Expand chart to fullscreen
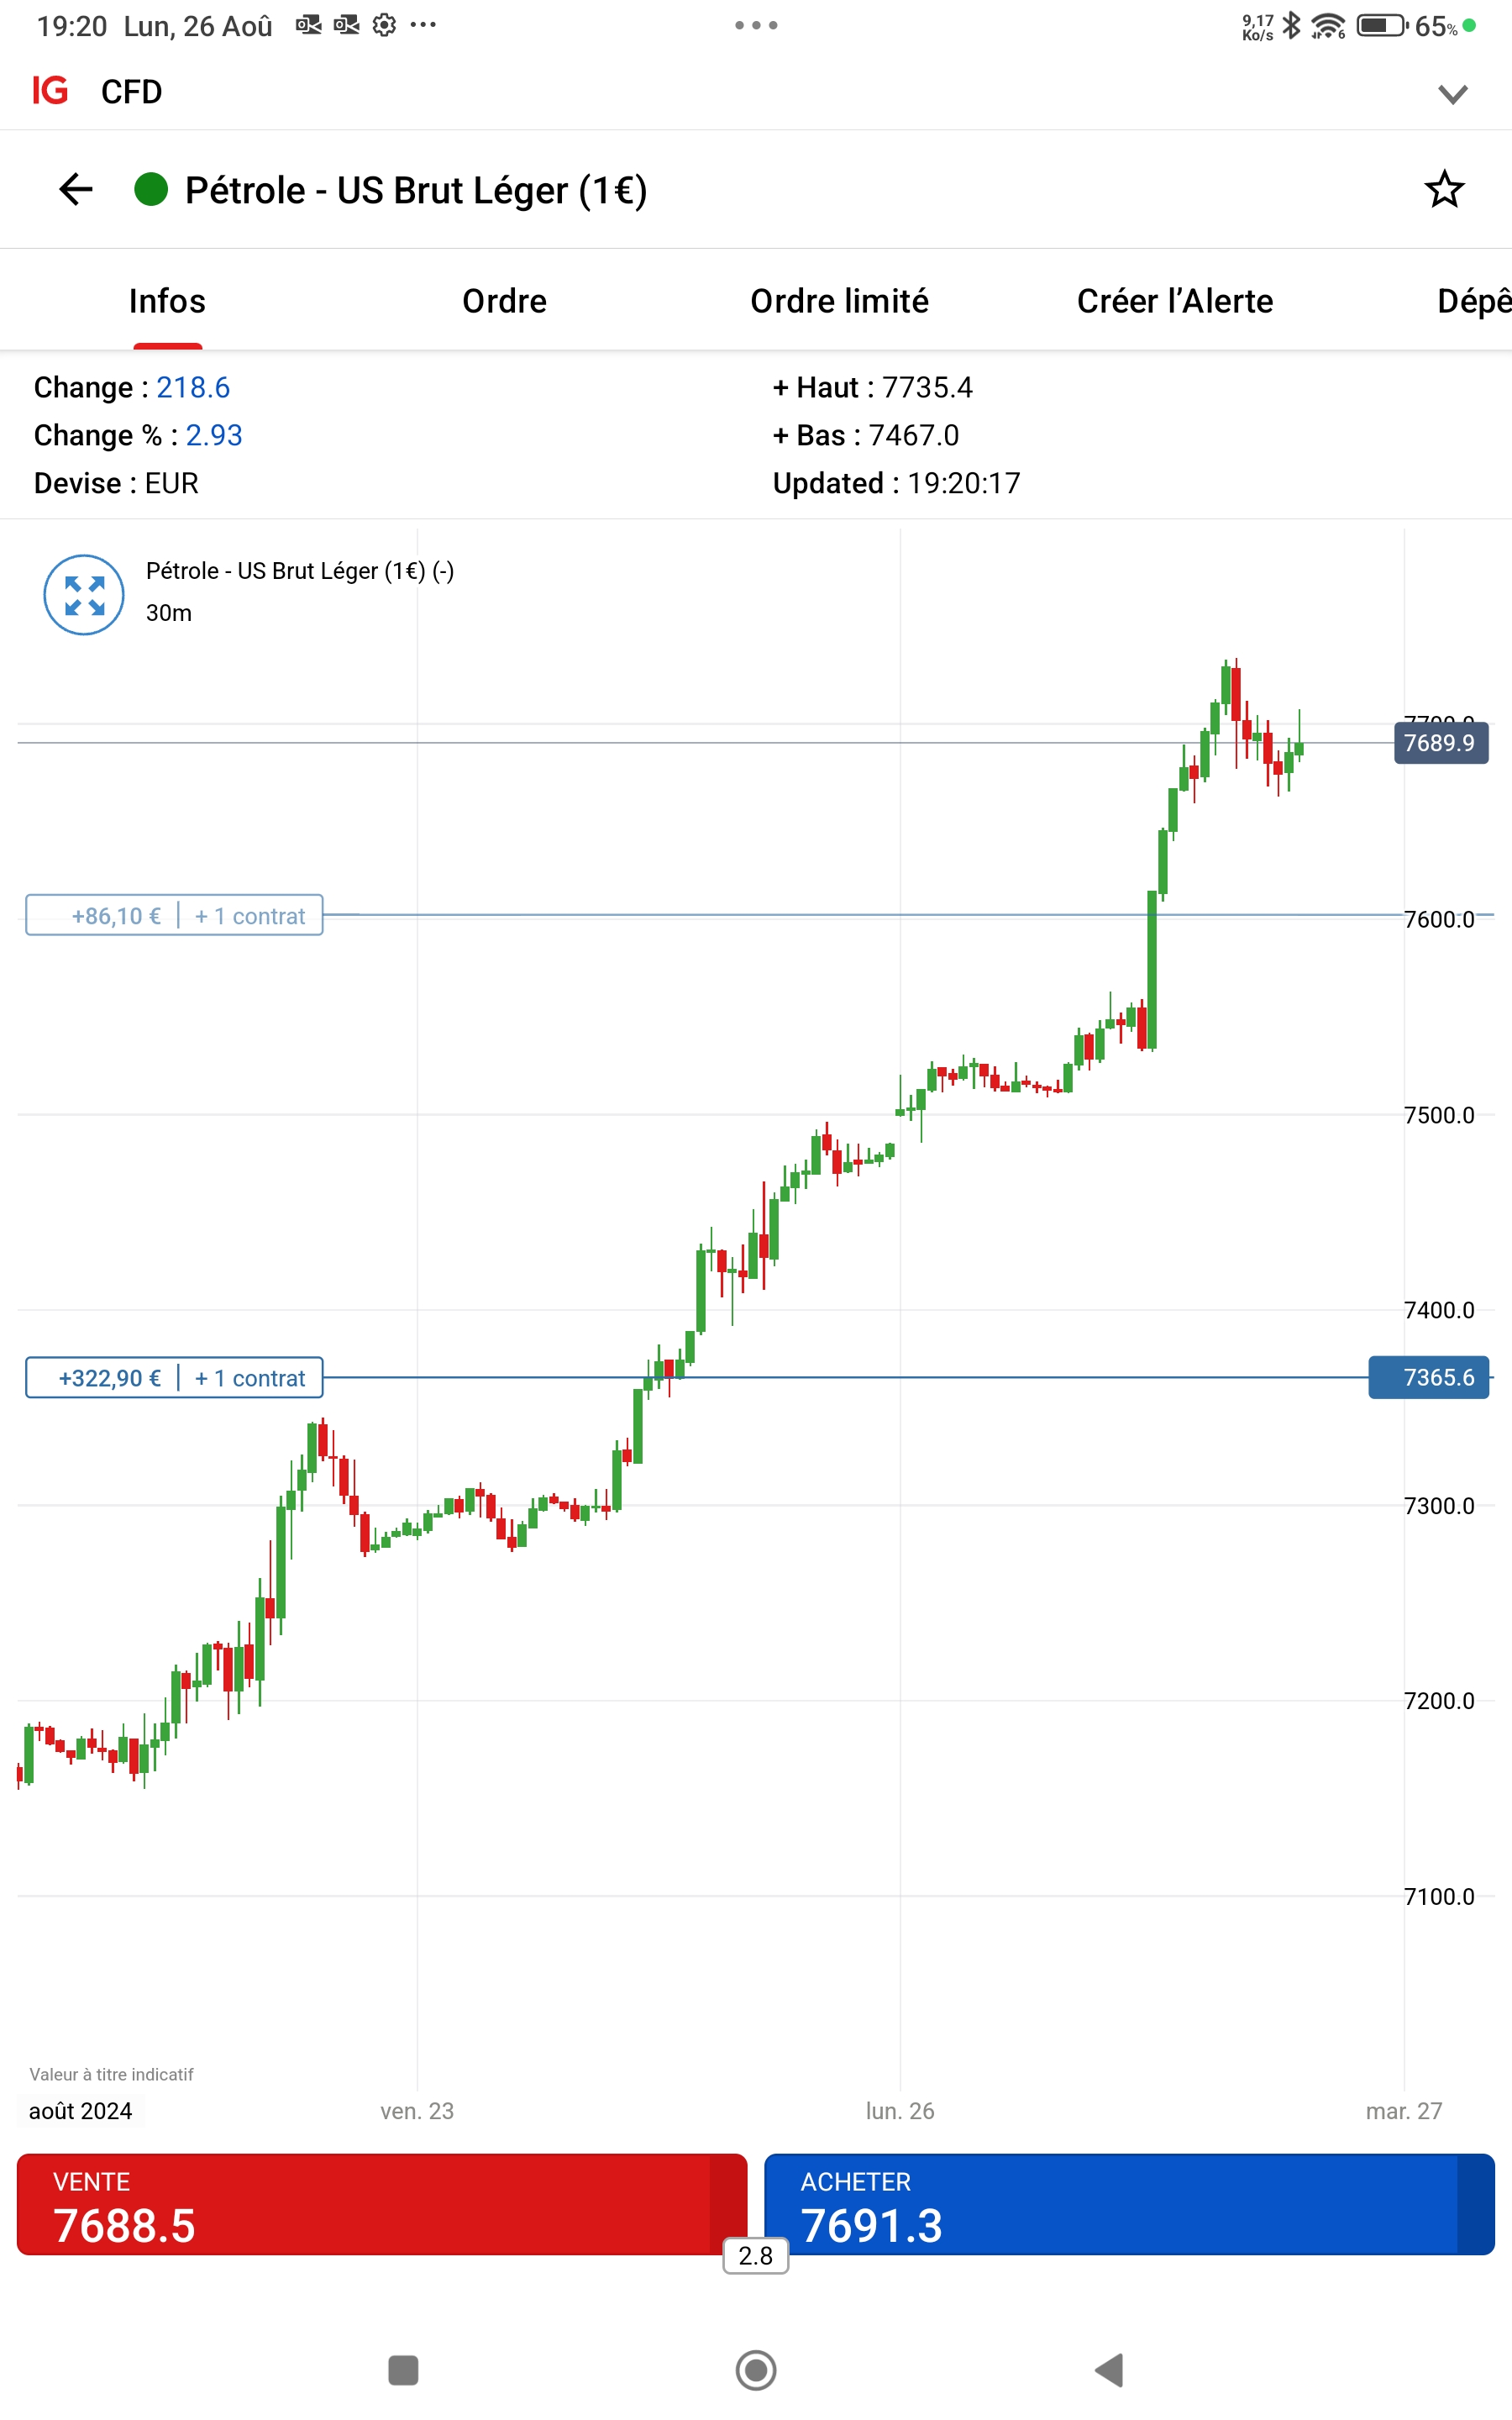The image size is (1512, 2420). (x=84, y=595)
